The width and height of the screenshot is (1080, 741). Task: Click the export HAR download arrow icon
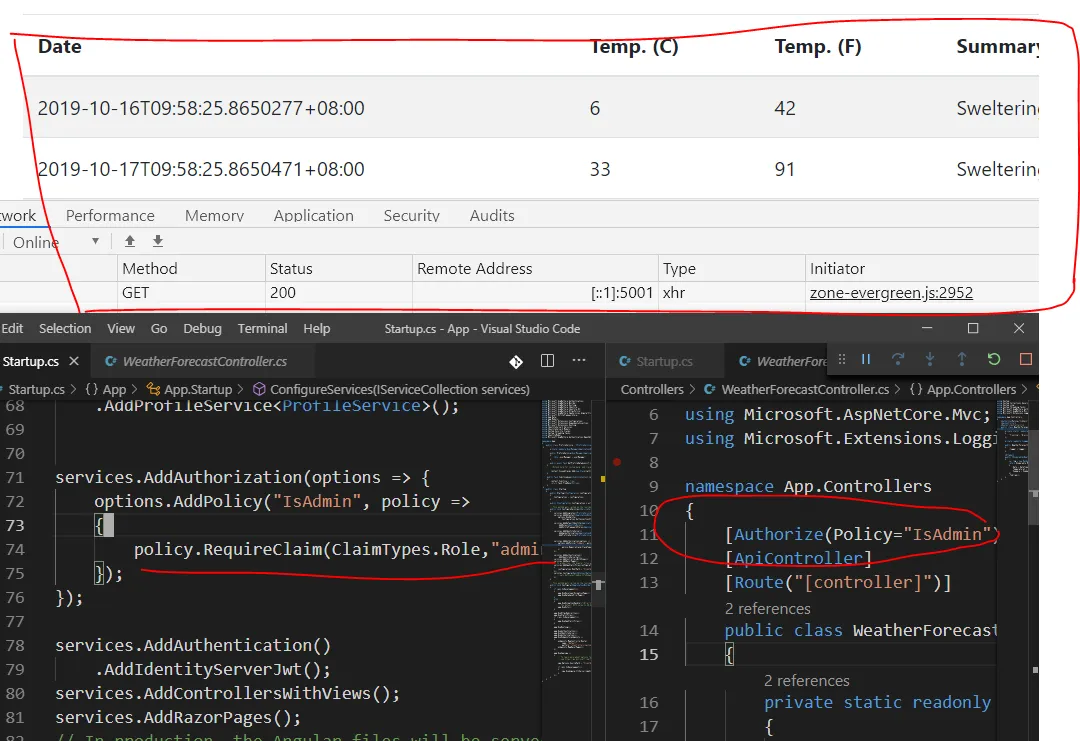[x=158, y=241]
